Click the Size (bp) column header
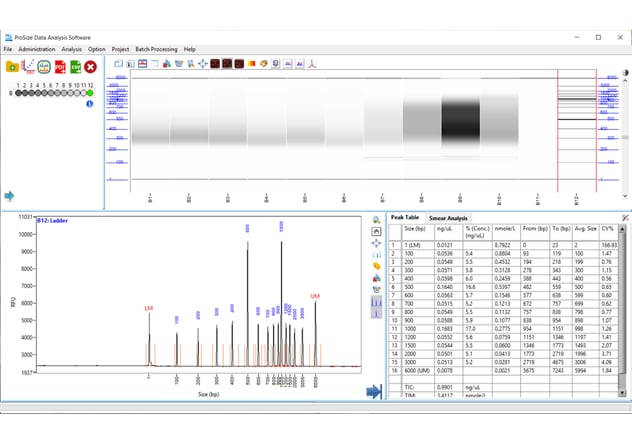The width and height of the screenshot is (632, 442). tap(414, 230)
